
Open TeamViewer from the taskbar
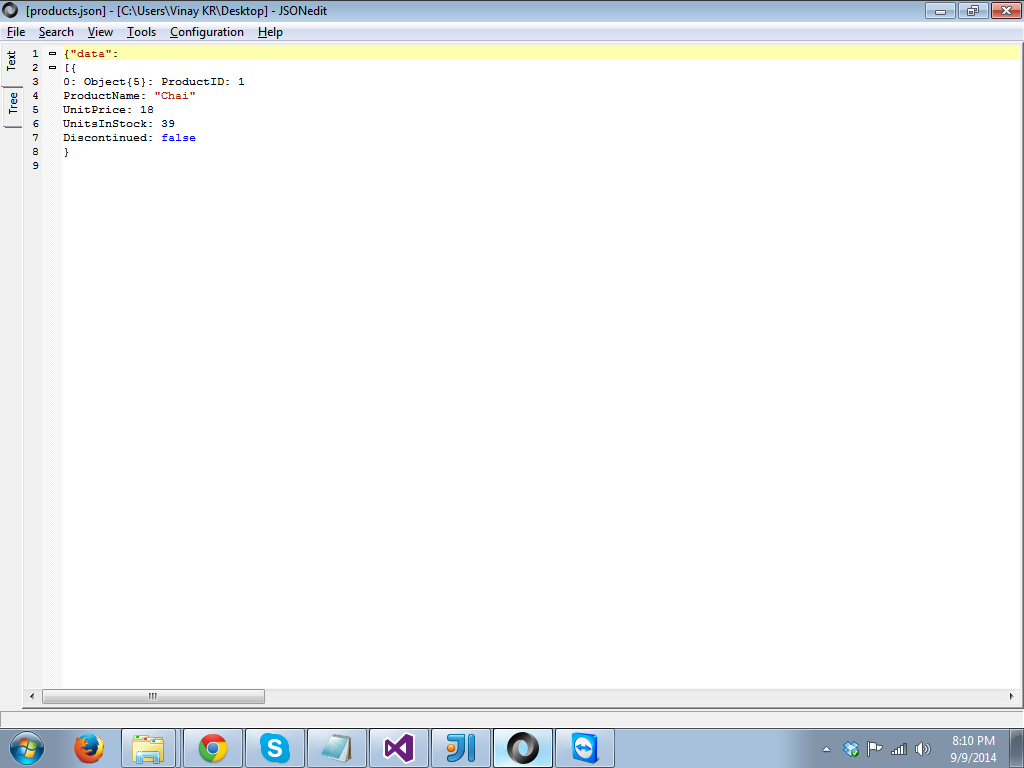pyautogui.click(x=584, y=748)
